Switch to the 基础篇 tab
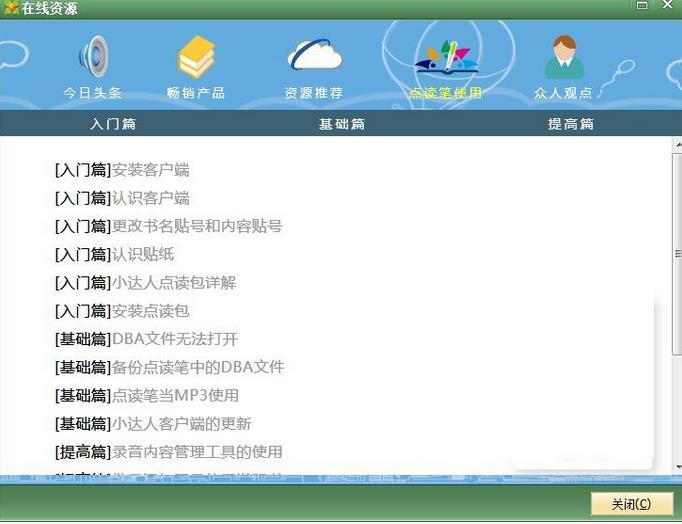This screenshot has width=682, height=524. click(342, 124)
